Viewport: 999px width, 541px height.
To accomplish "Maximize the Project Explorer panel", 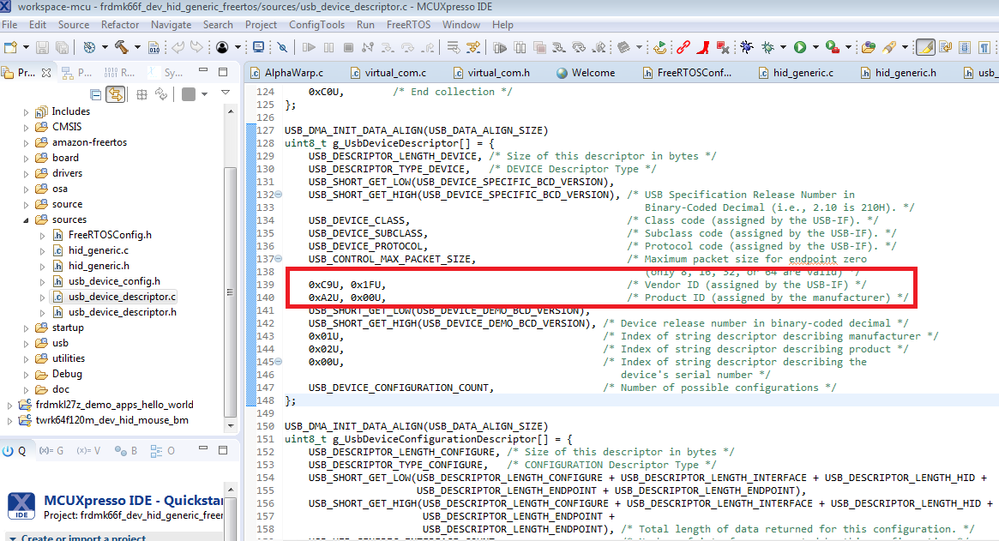I will pyautogui.click(x=223, y=71).
